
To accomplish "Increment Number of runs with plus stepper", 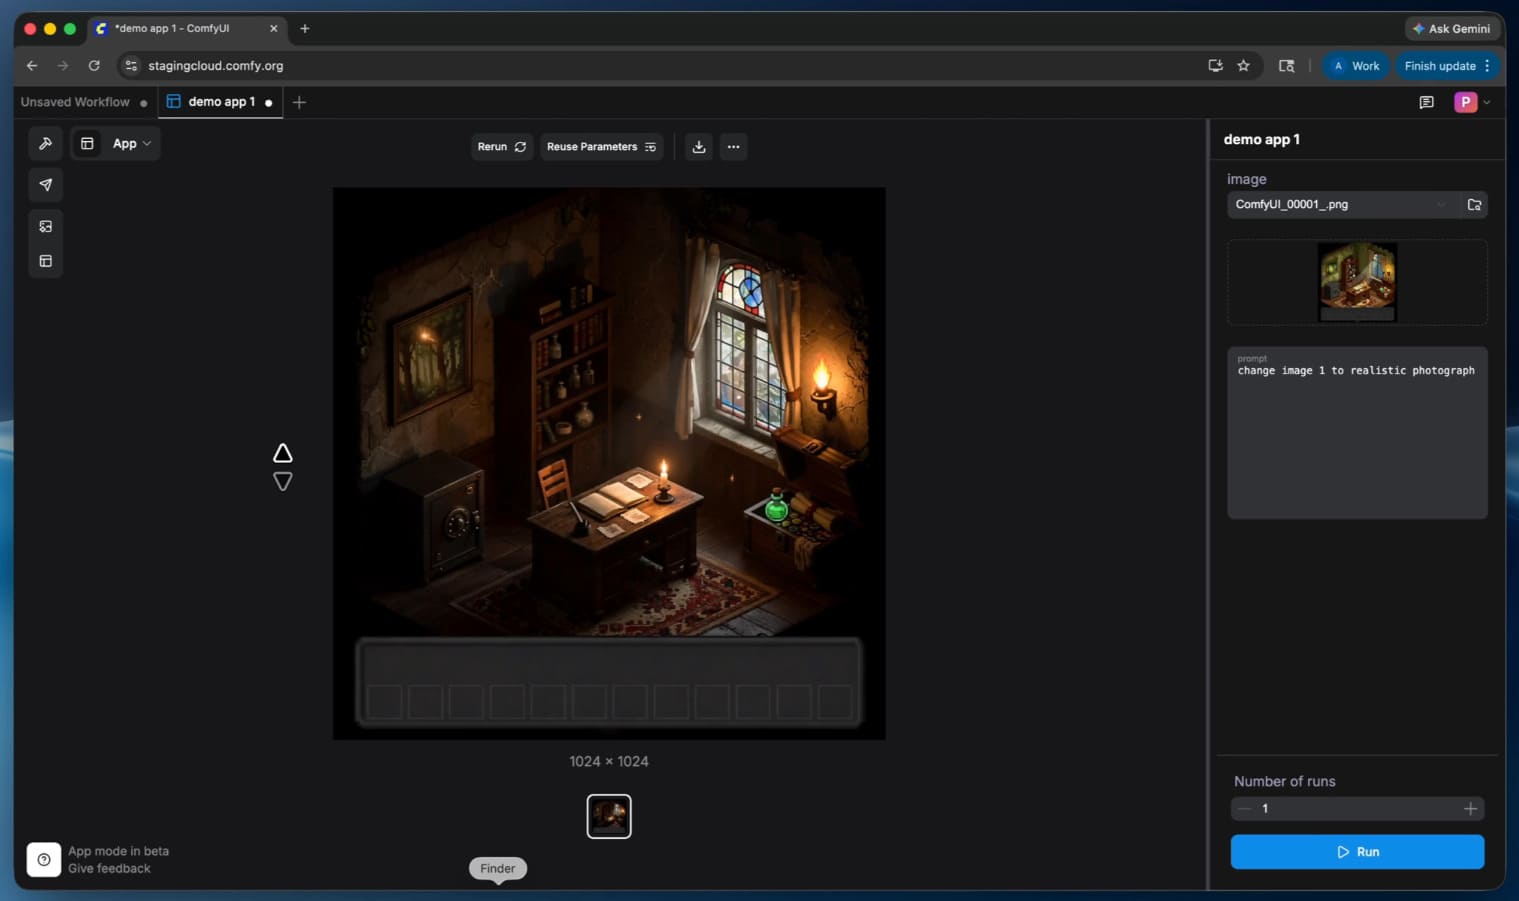I will (1470, 808).
